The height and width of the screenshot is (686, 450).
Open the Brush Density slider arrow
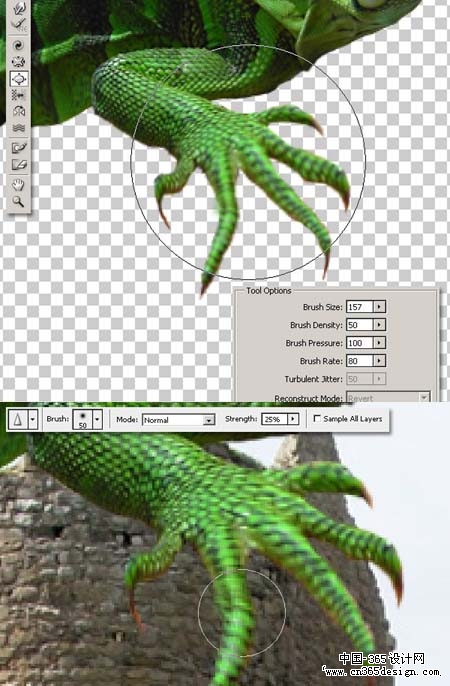click(379, 325)
